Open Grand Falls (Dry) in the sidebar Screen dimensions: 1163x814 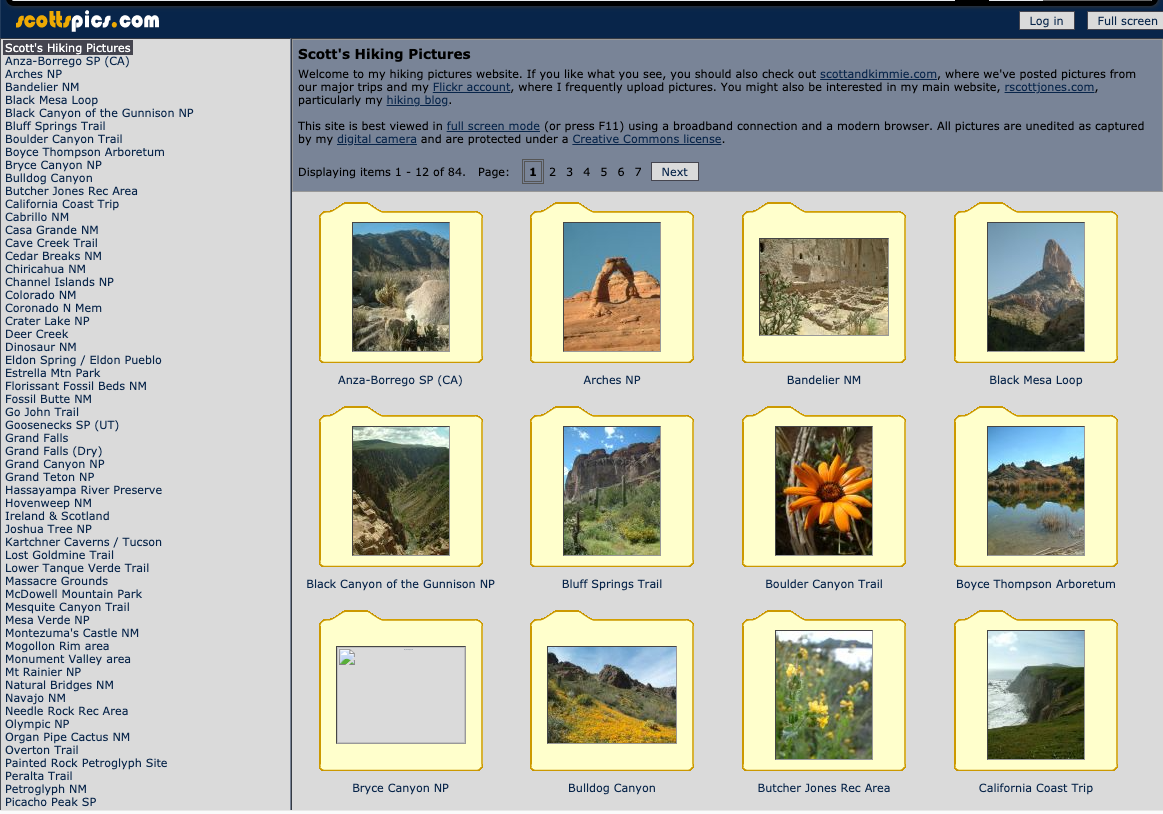coord(53,451)
